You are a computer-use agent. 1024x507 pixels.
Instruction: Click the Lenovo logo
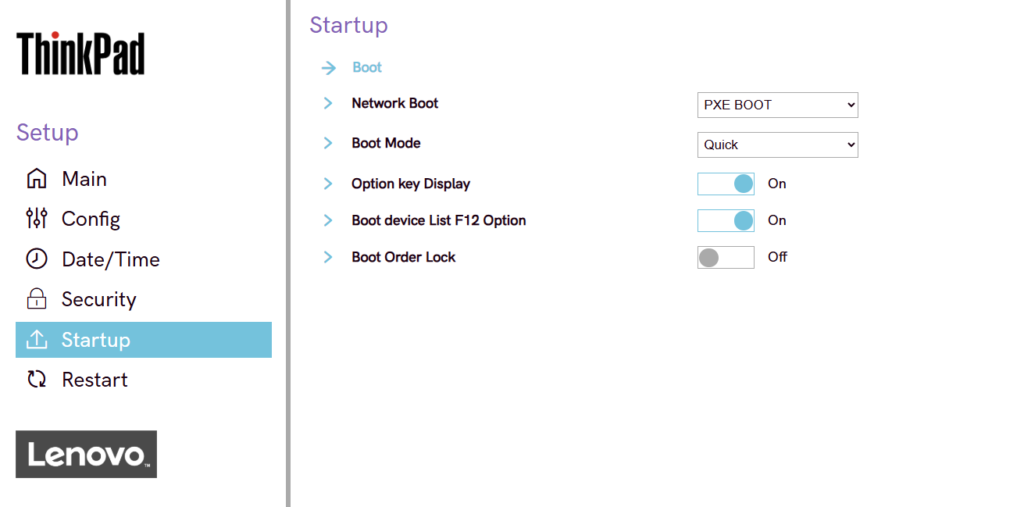[x=86, y=454]
